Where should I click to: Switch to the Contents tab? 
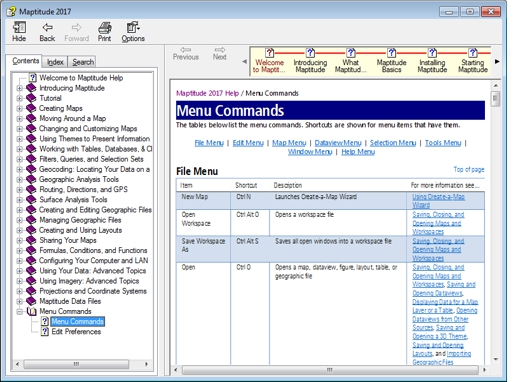click(25, 61)
